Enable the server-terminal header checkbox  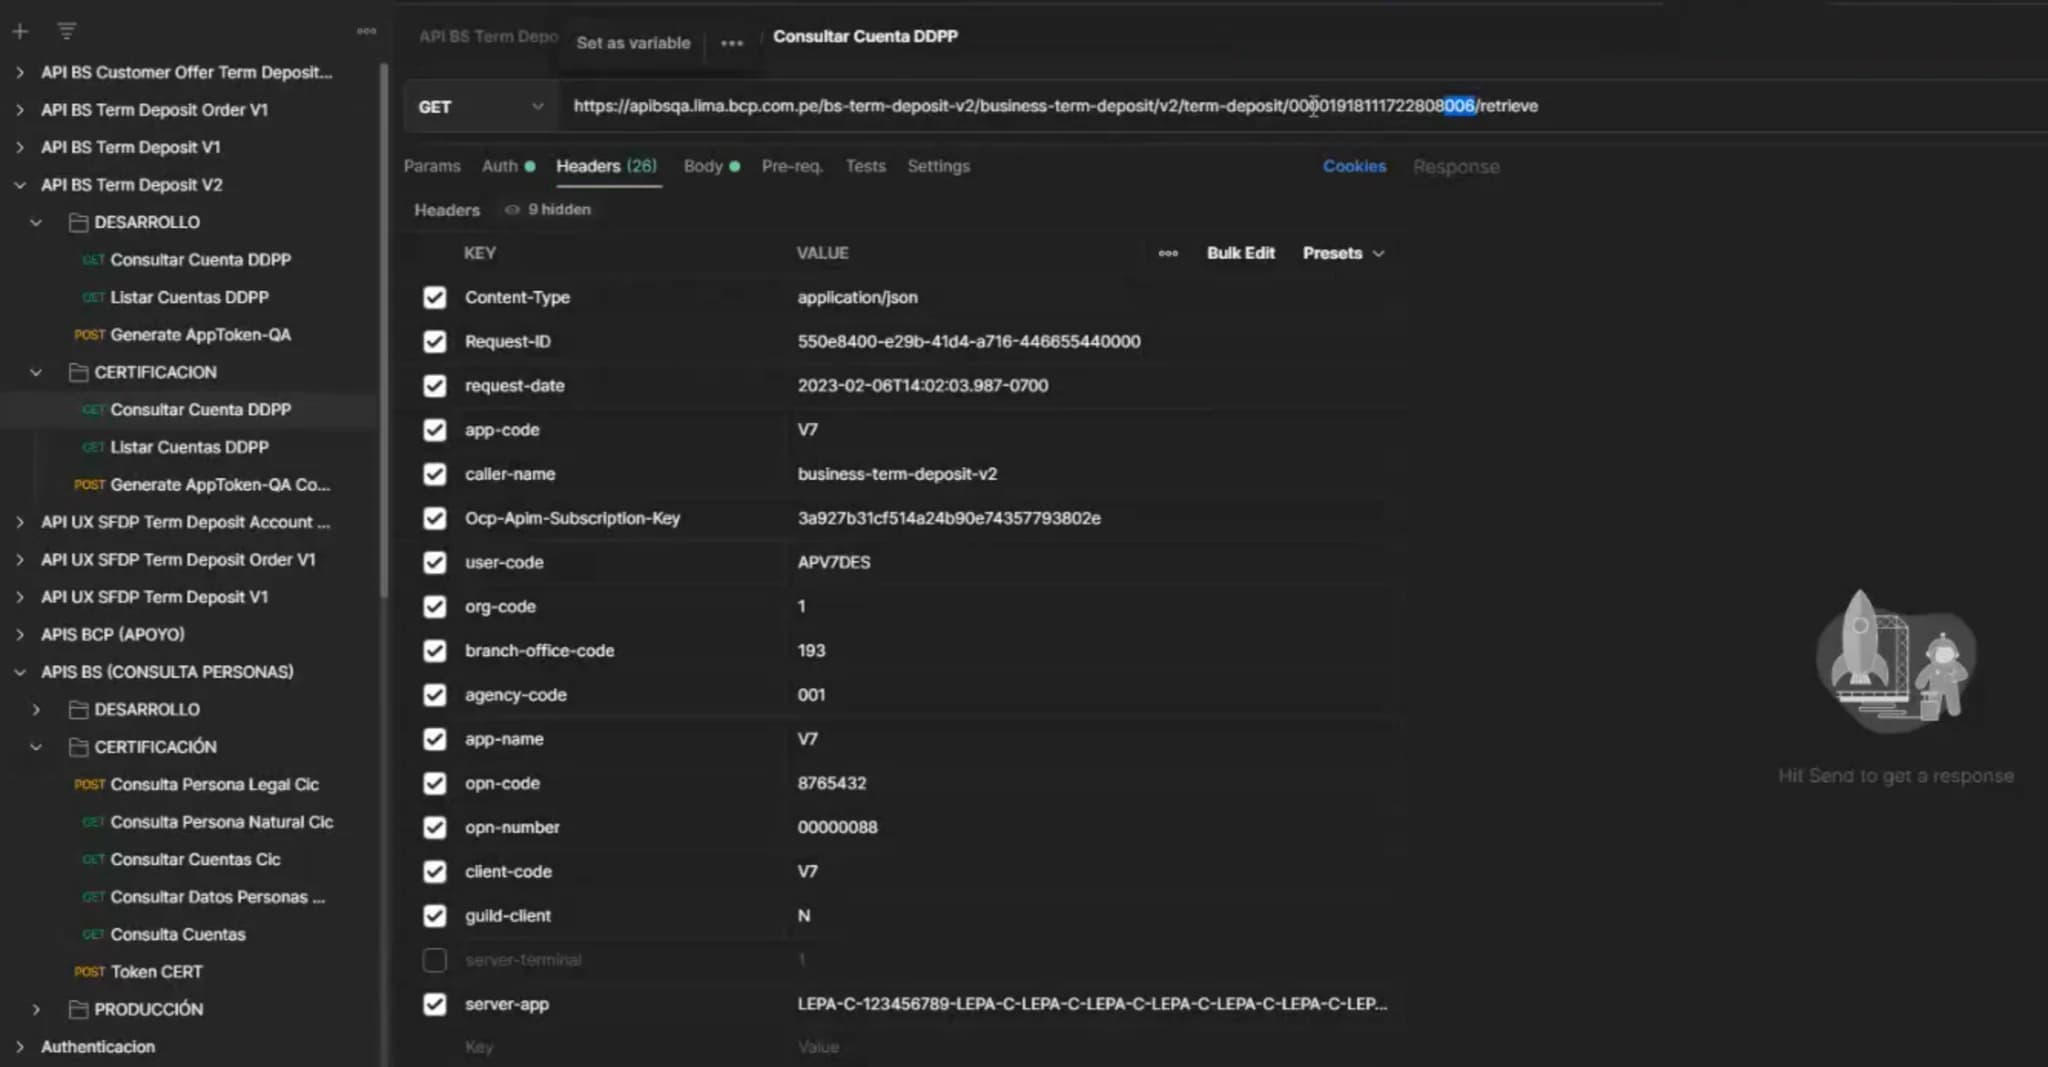tap(434, 960)
